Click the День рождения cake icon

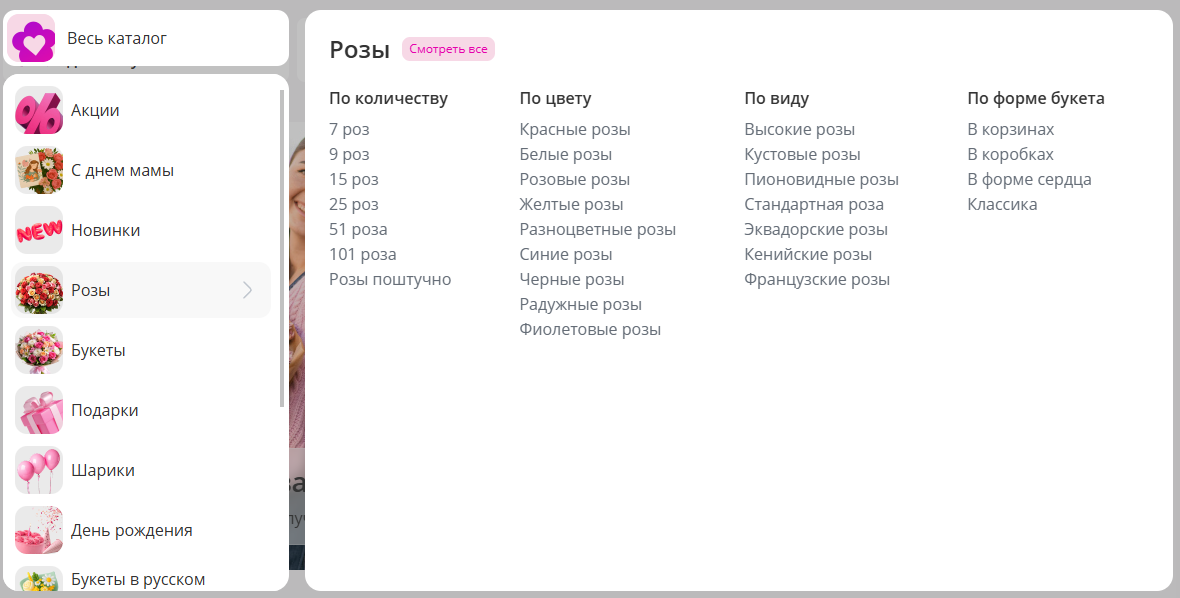tap(39, 530)
